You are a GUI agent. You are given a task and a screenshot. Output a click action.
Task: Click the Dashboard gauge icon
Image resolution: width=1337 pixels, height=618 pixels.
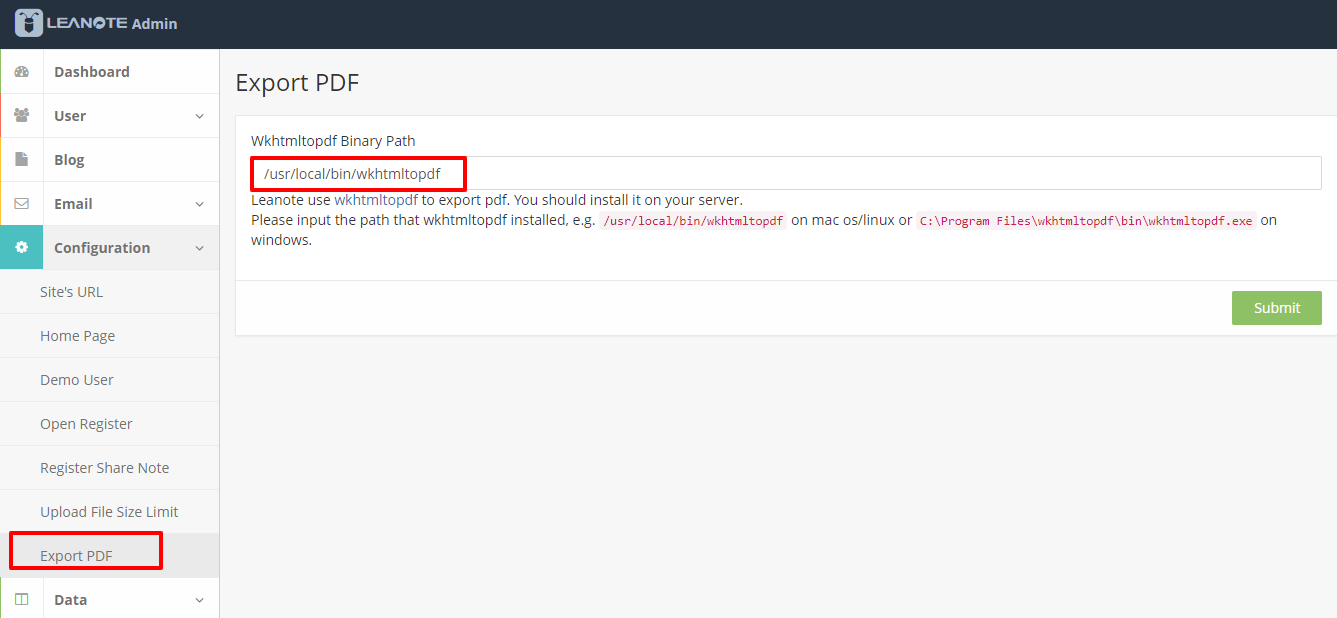[22, 72]
